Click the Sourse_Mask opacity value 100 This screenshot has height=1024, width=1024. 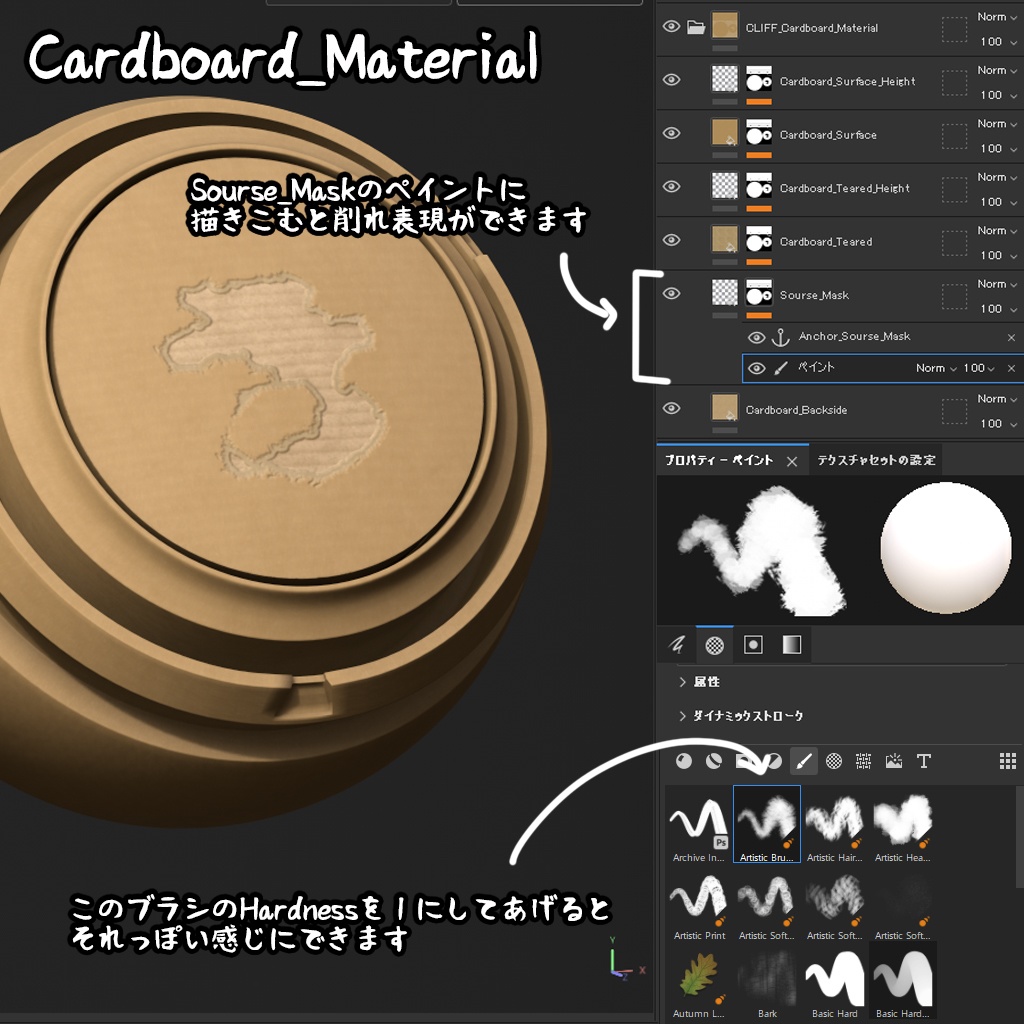[989, 309]
